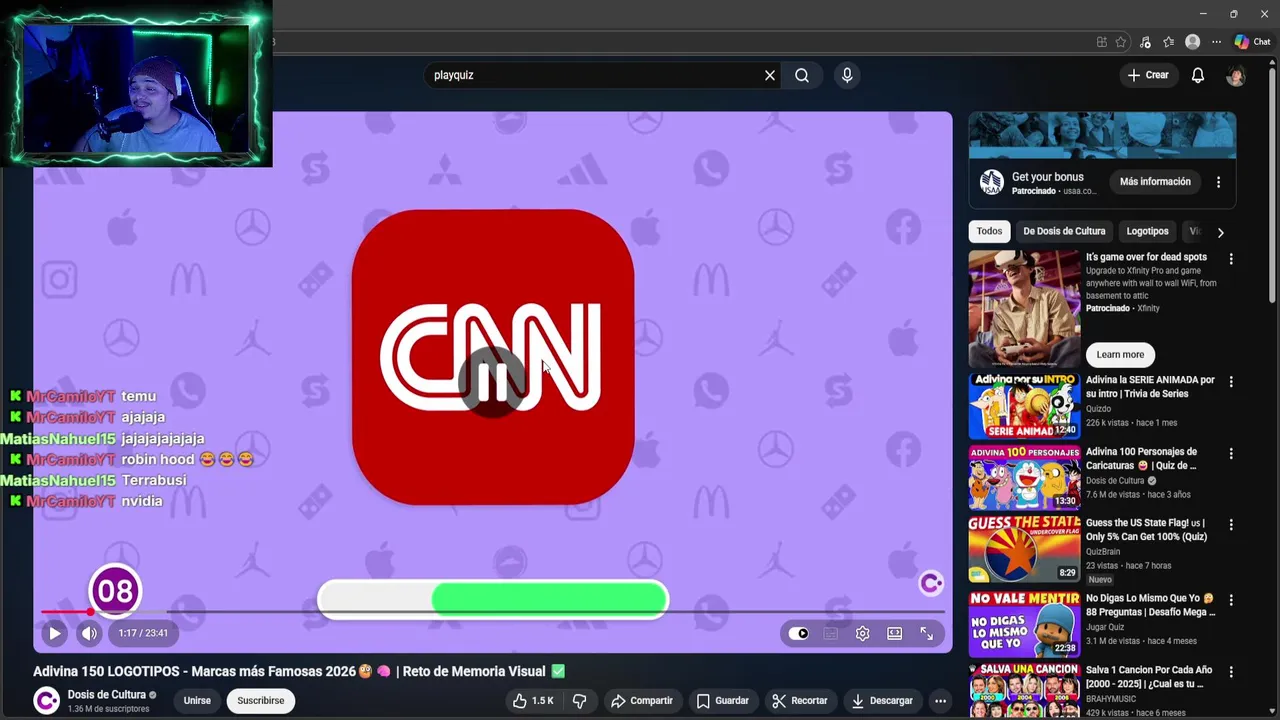Share the video via Compartir
1280x720 pixels.
[642, 701]
